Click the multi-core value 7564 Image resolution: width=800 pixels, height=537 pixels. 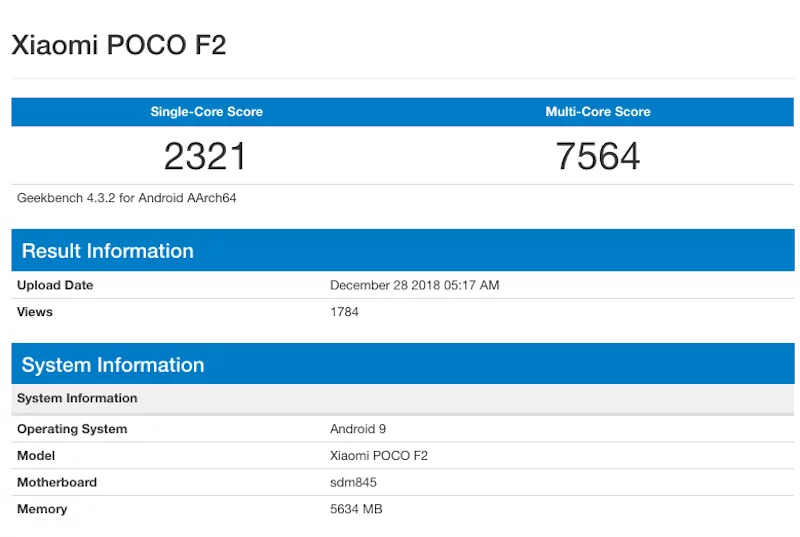point(597,156)
